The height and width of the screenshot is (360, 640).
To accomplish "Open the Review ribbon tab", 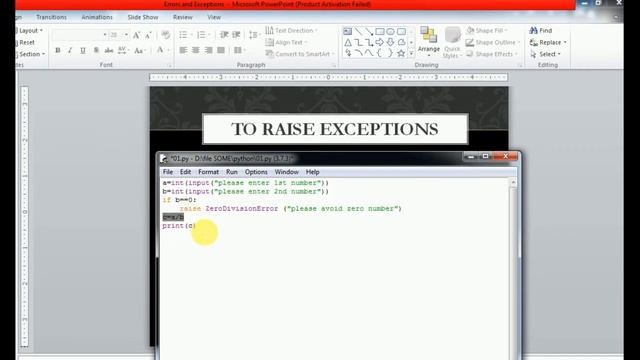I will [182, 17].
